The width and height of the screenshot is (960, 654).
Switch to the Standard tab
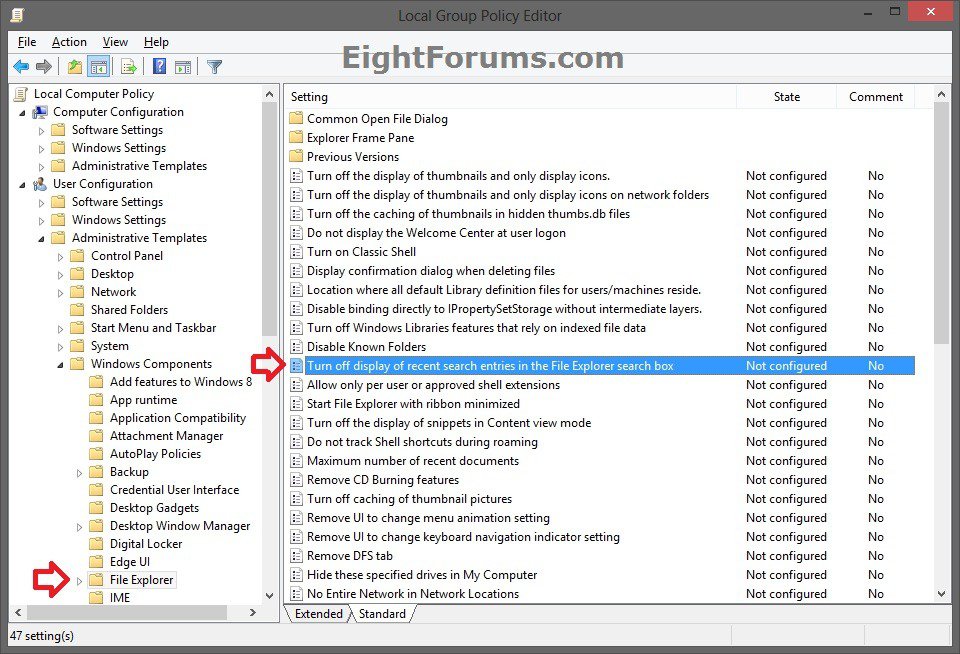382,614
